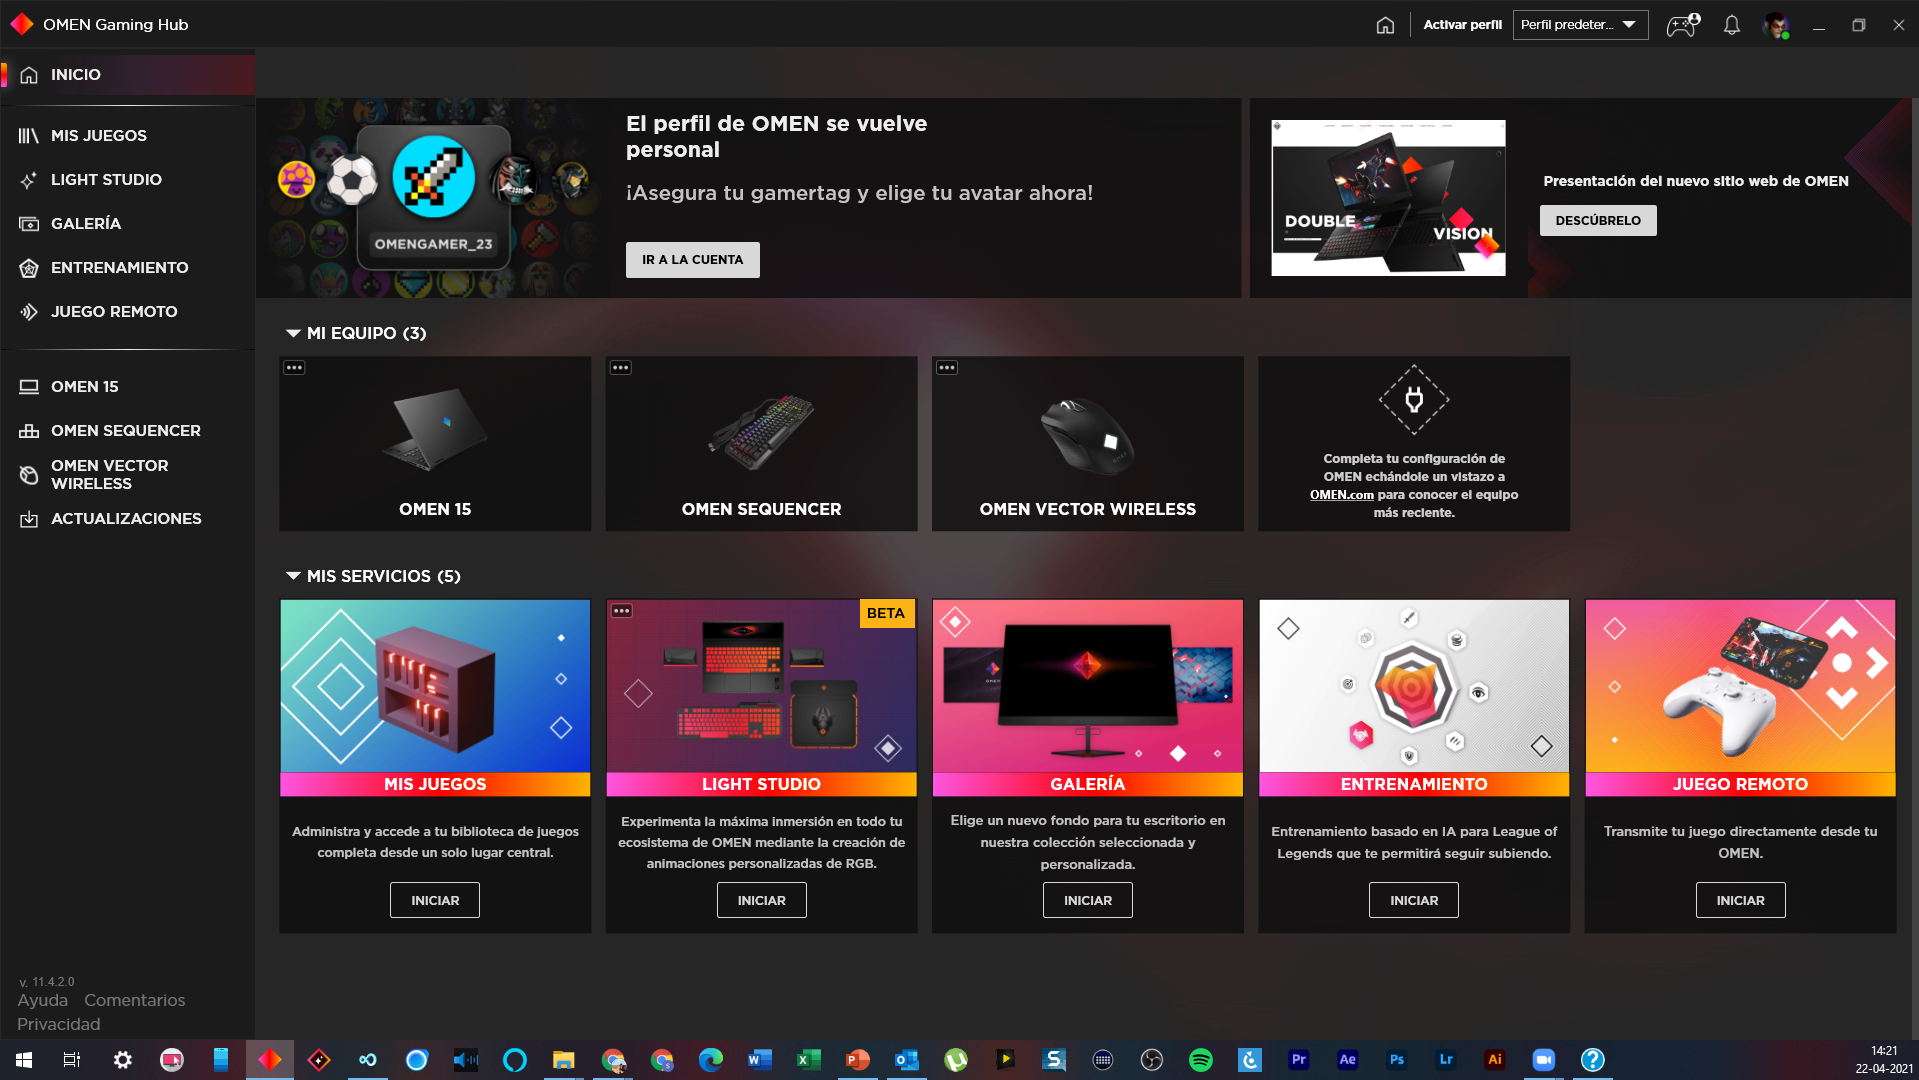Click the download icon beside ACTUALIZACIONES

tap(29, 519)
